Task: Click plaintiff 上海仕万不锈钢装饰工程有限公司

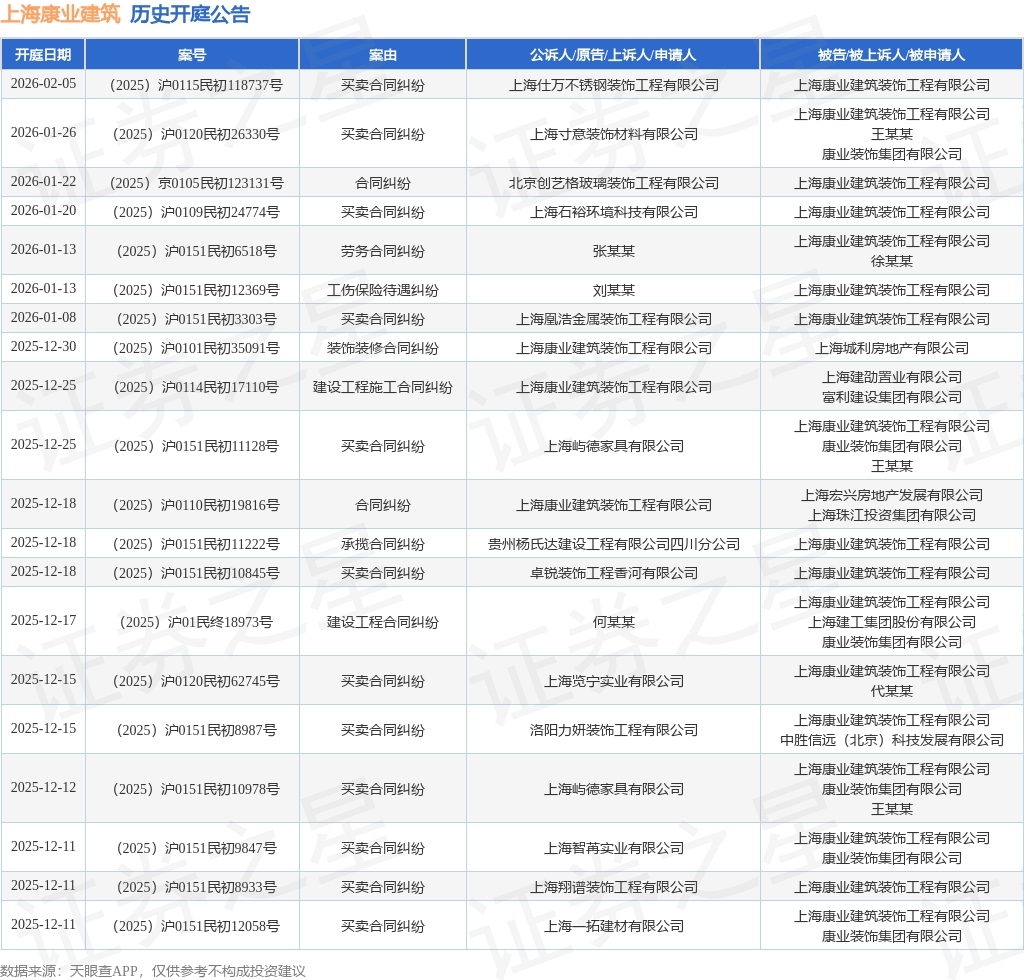Action: click(x=614, y=85)
